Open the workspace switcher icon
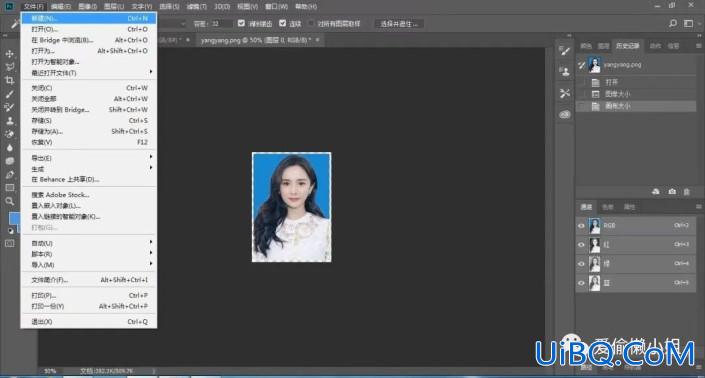Viewport: 705px width, 378px height. pos(688,23)
